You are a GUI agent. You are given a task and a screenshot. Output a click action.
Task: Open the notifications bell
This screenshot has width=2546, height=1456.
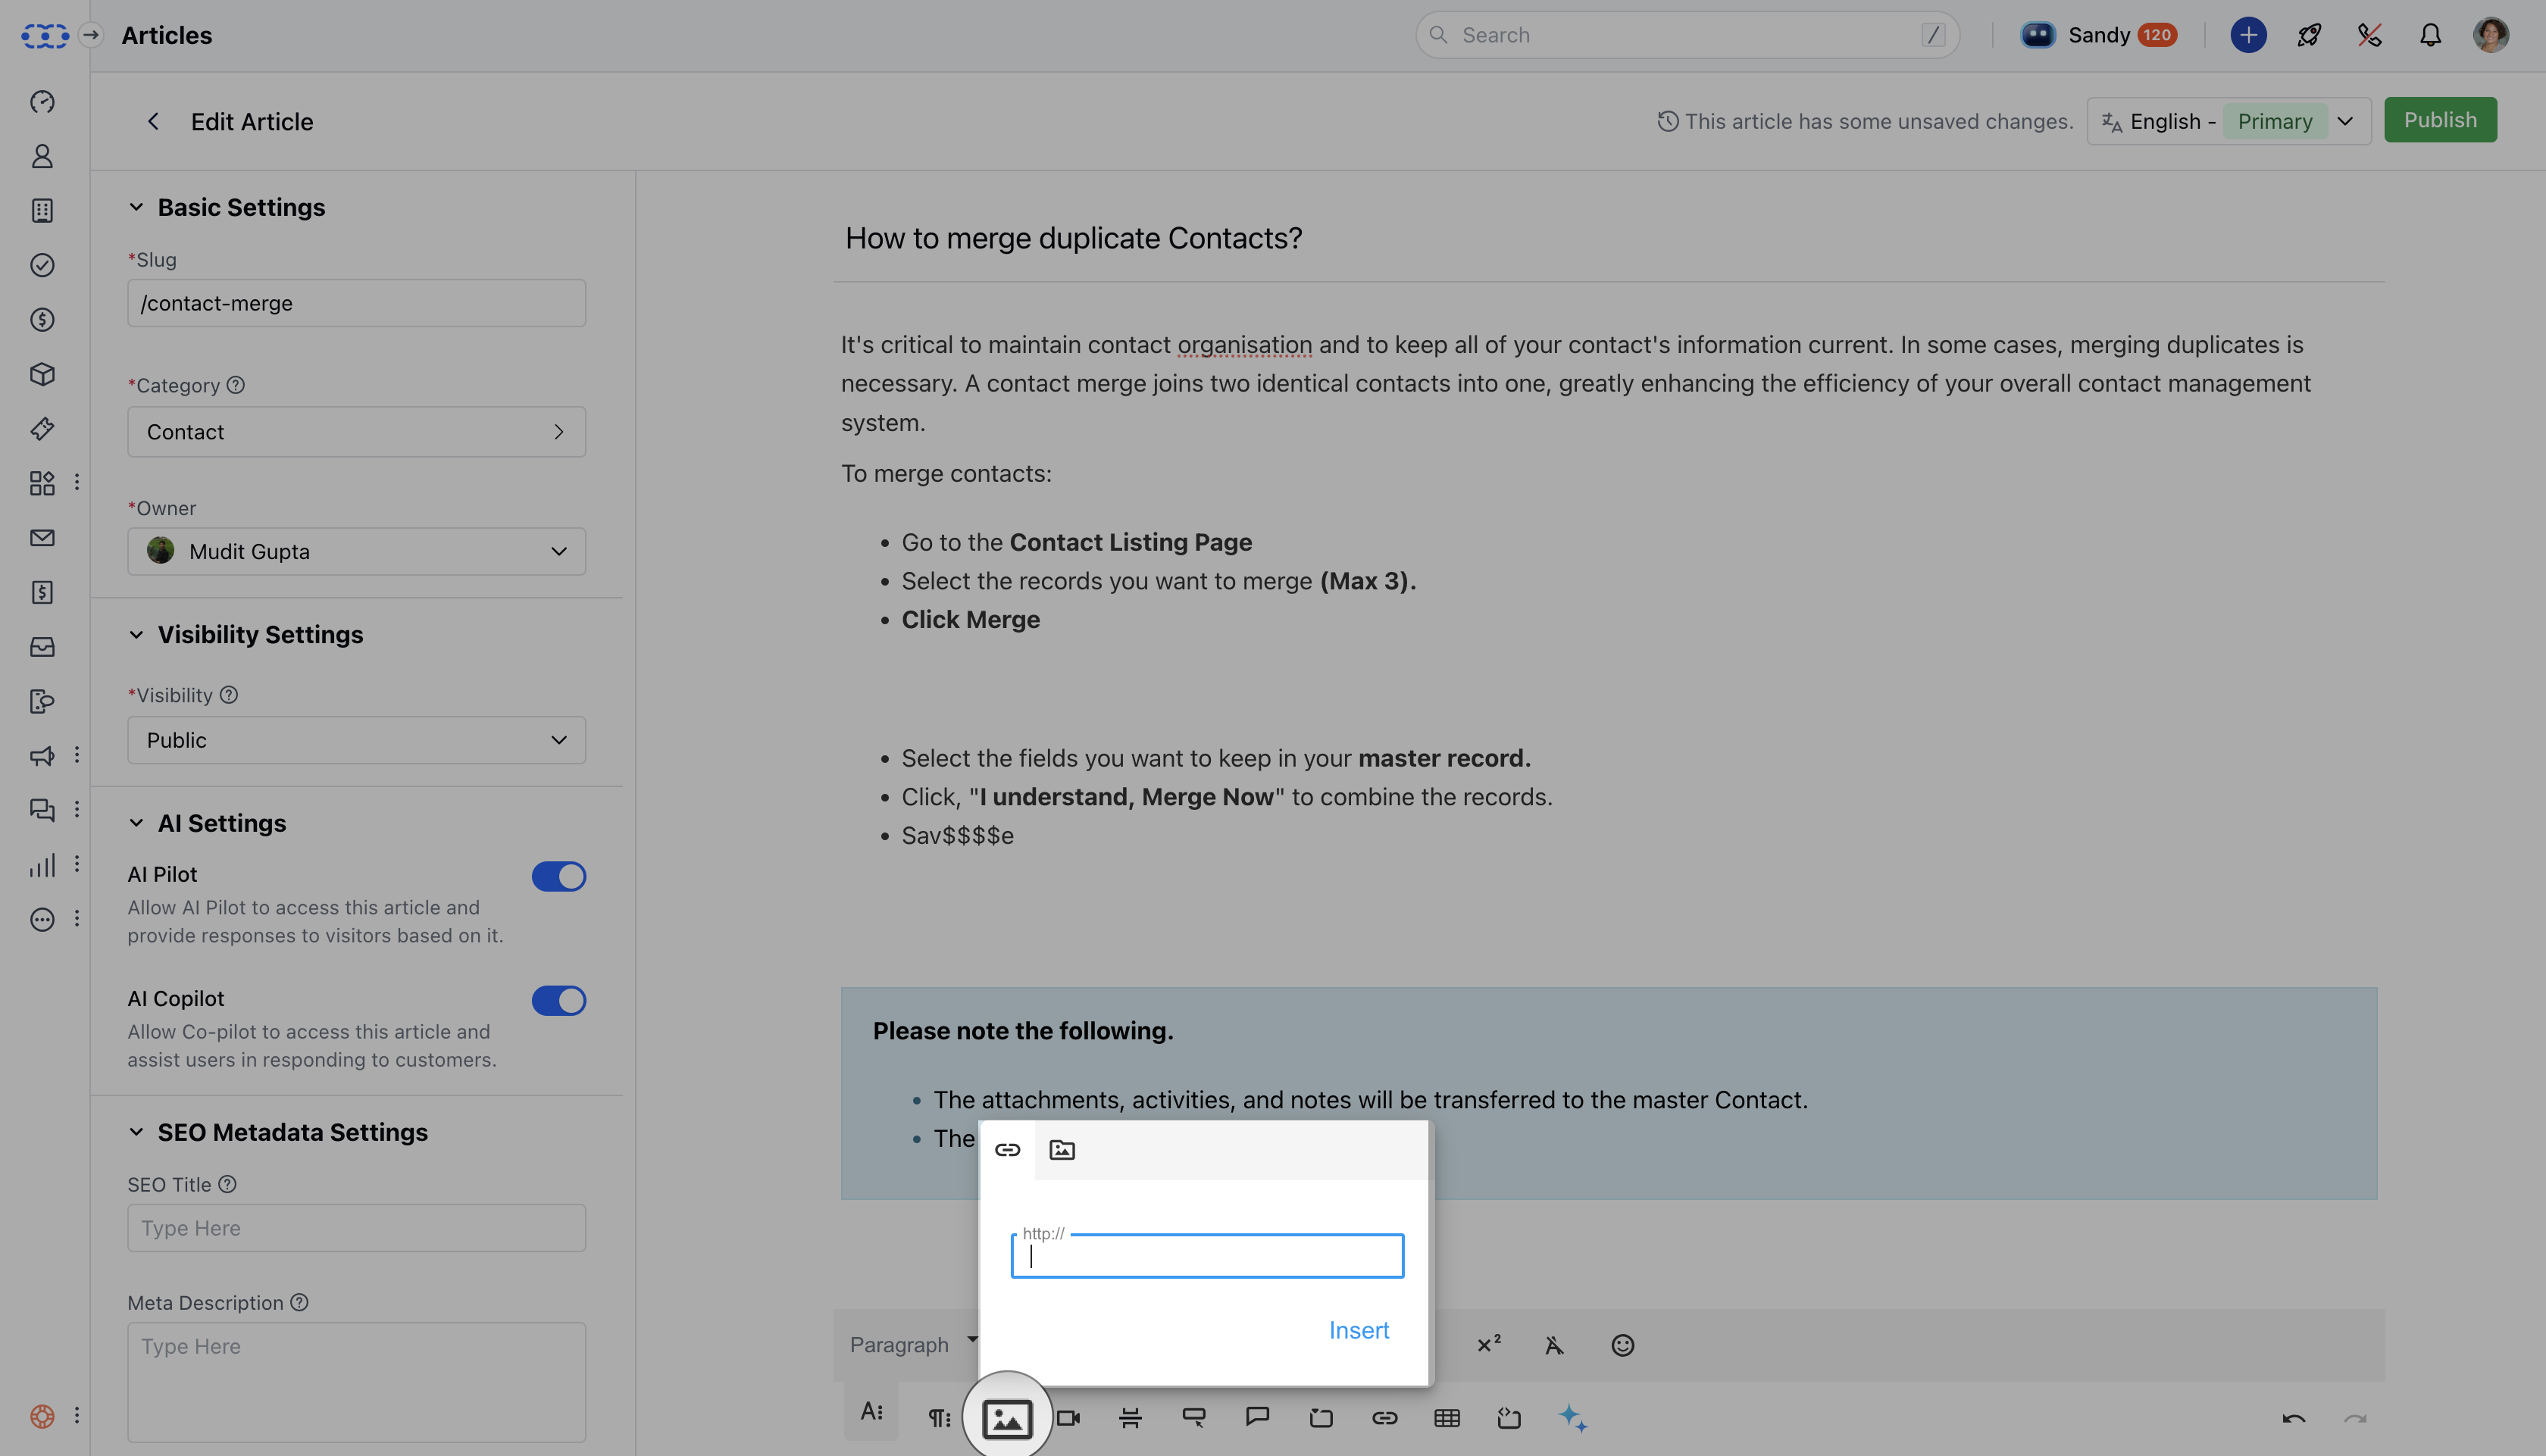point(2430,35)
